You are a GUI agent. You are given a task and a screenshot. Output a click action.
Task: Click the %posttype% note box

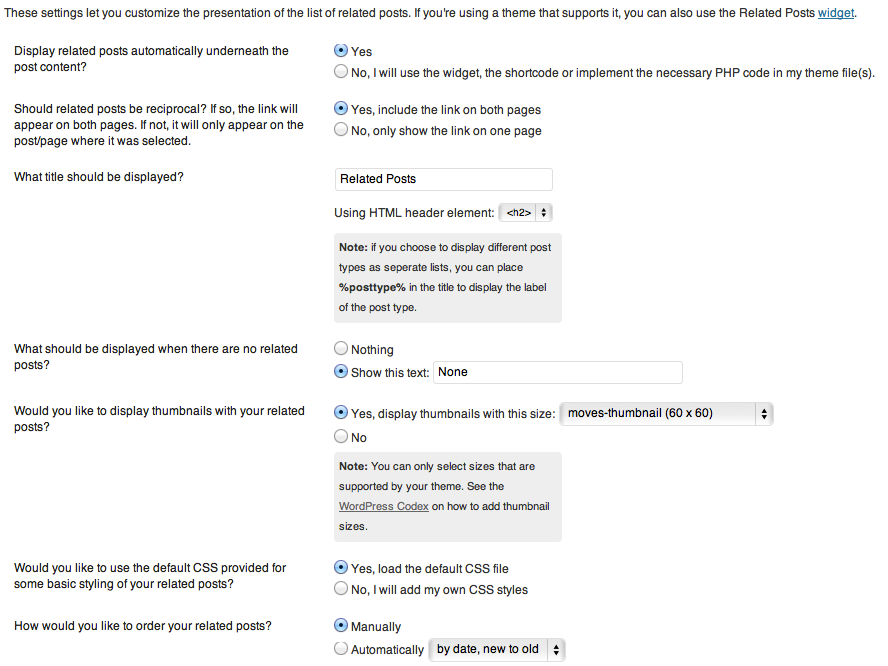coord(447,277)
